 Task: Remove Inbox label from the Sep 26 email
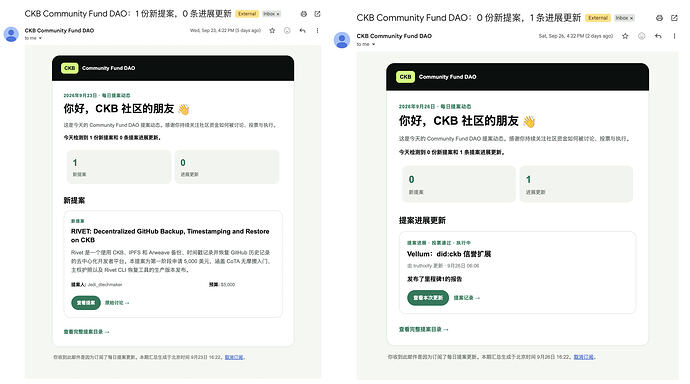tap(631, 18)
